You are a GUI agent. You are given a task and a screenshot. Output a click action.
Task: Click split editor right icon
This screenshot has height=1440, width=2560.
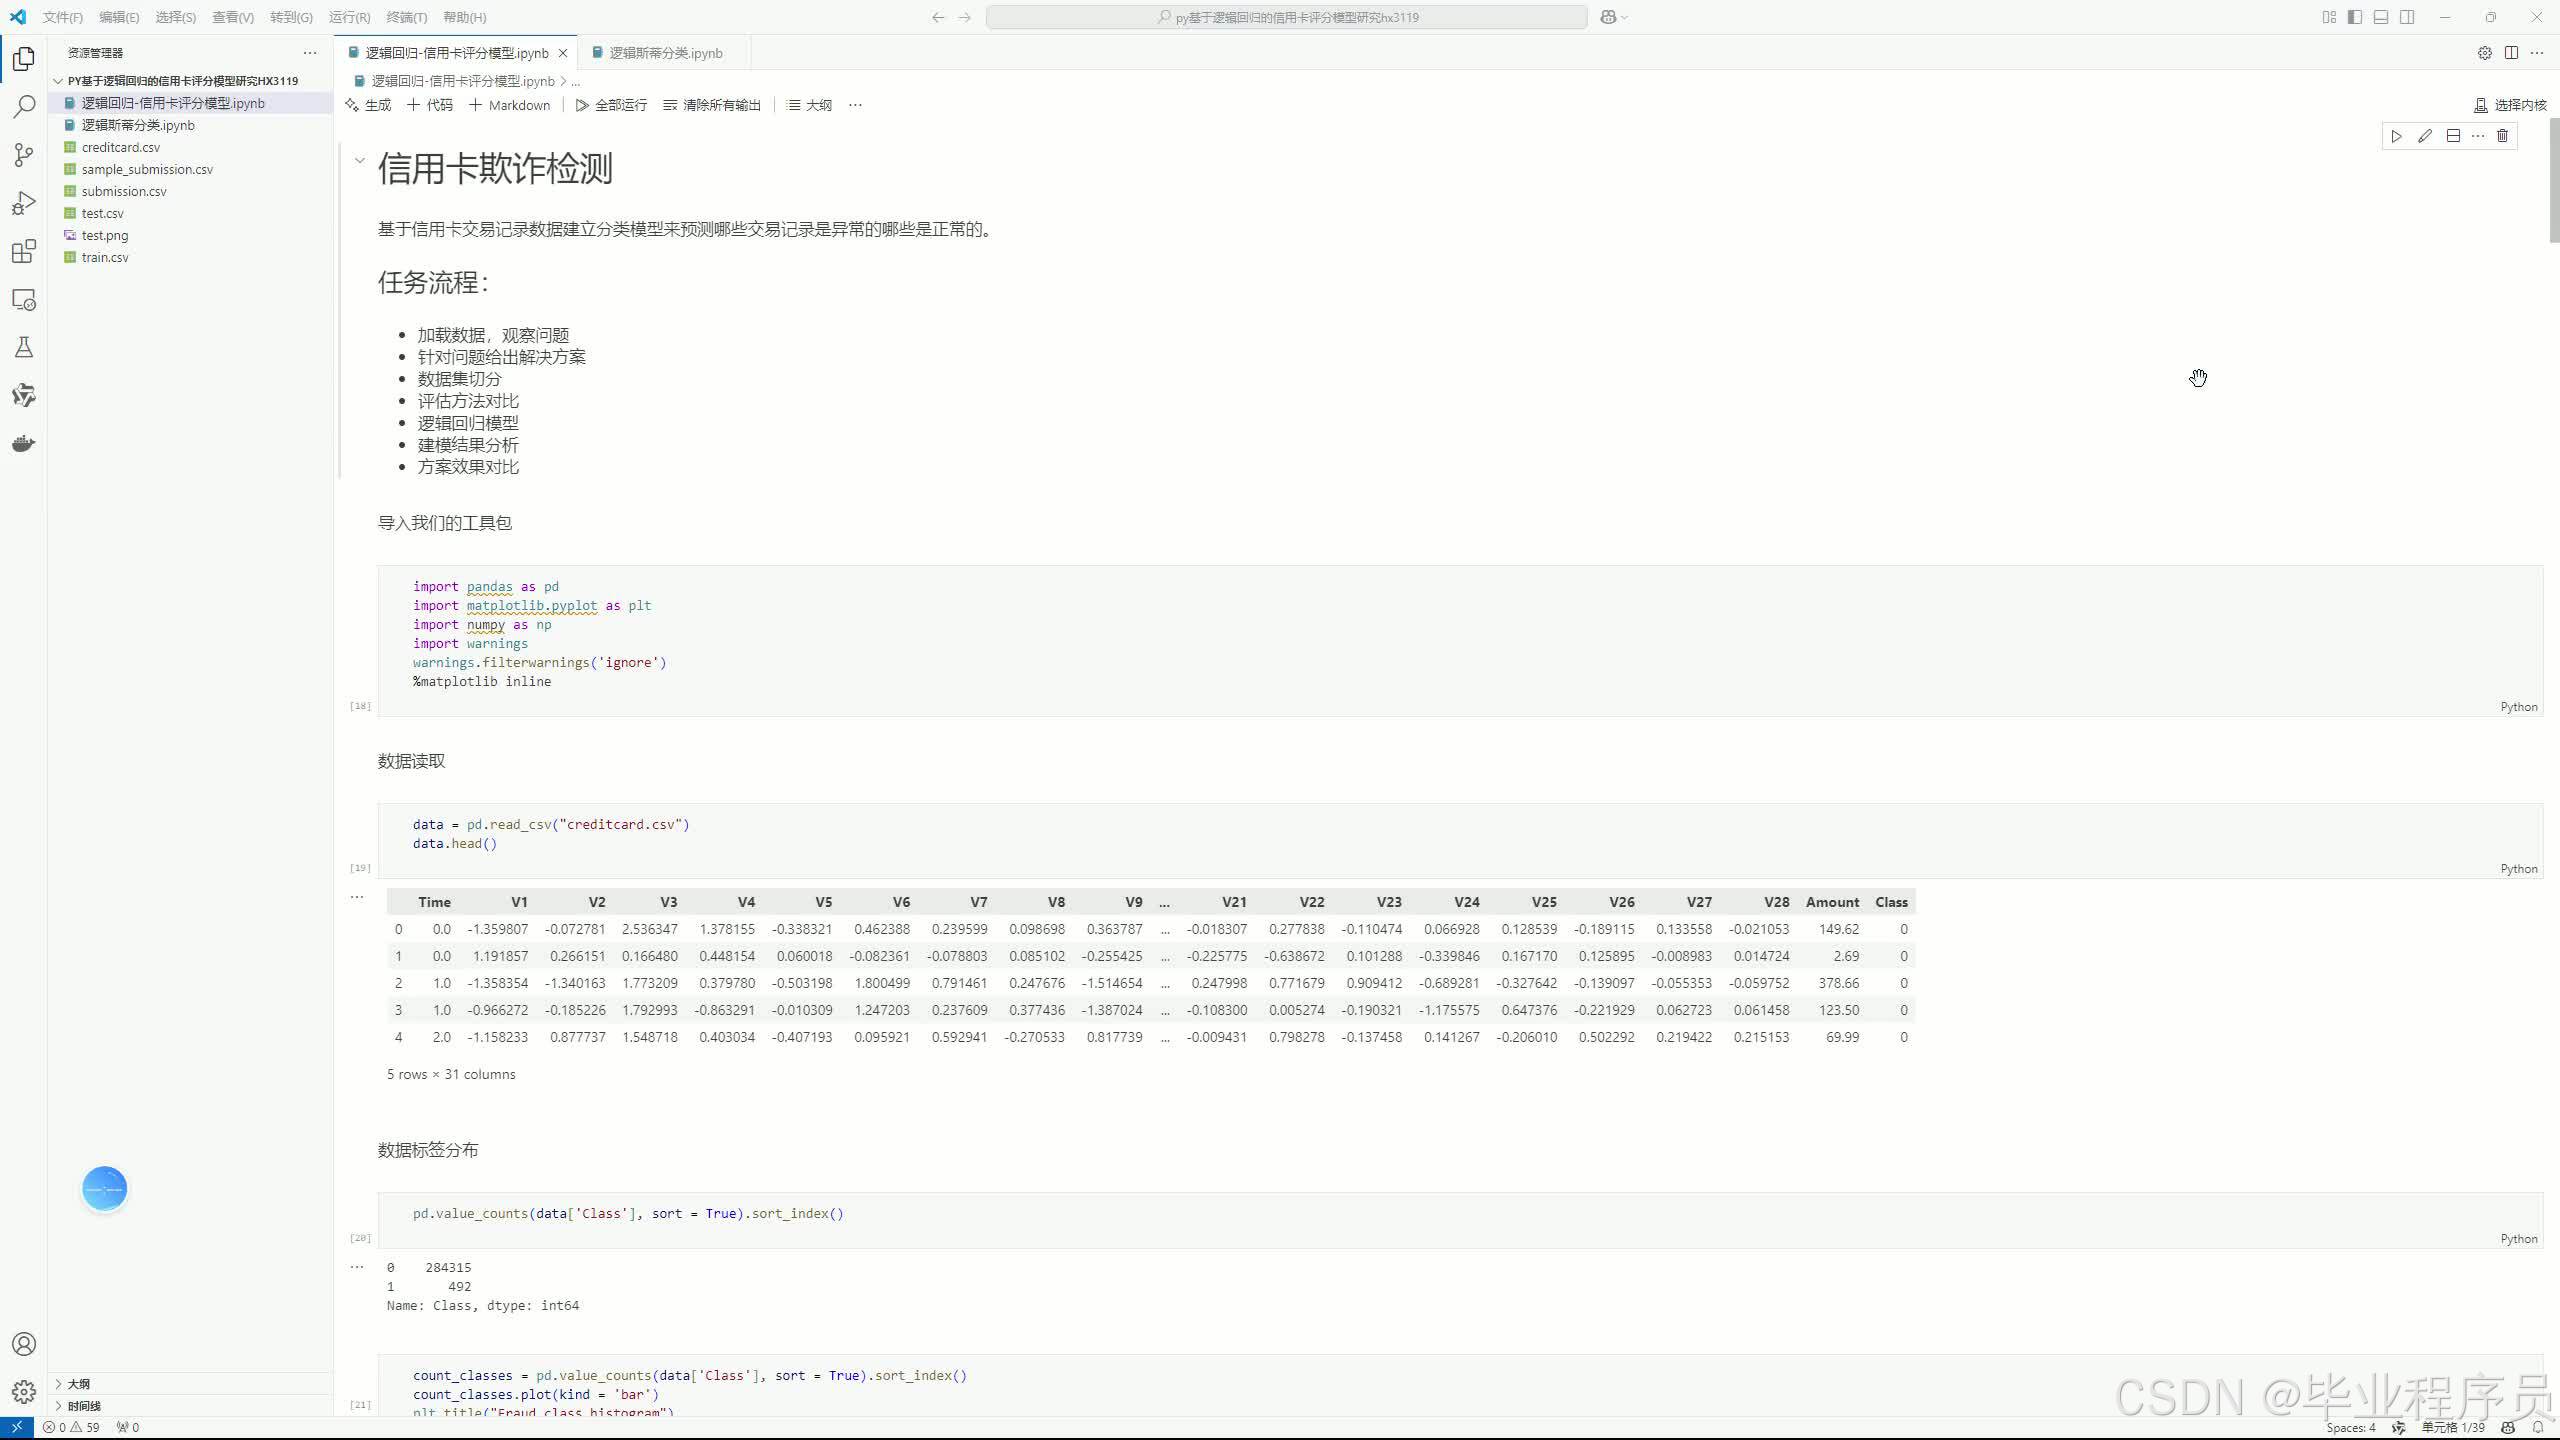tap(2511, 53)
